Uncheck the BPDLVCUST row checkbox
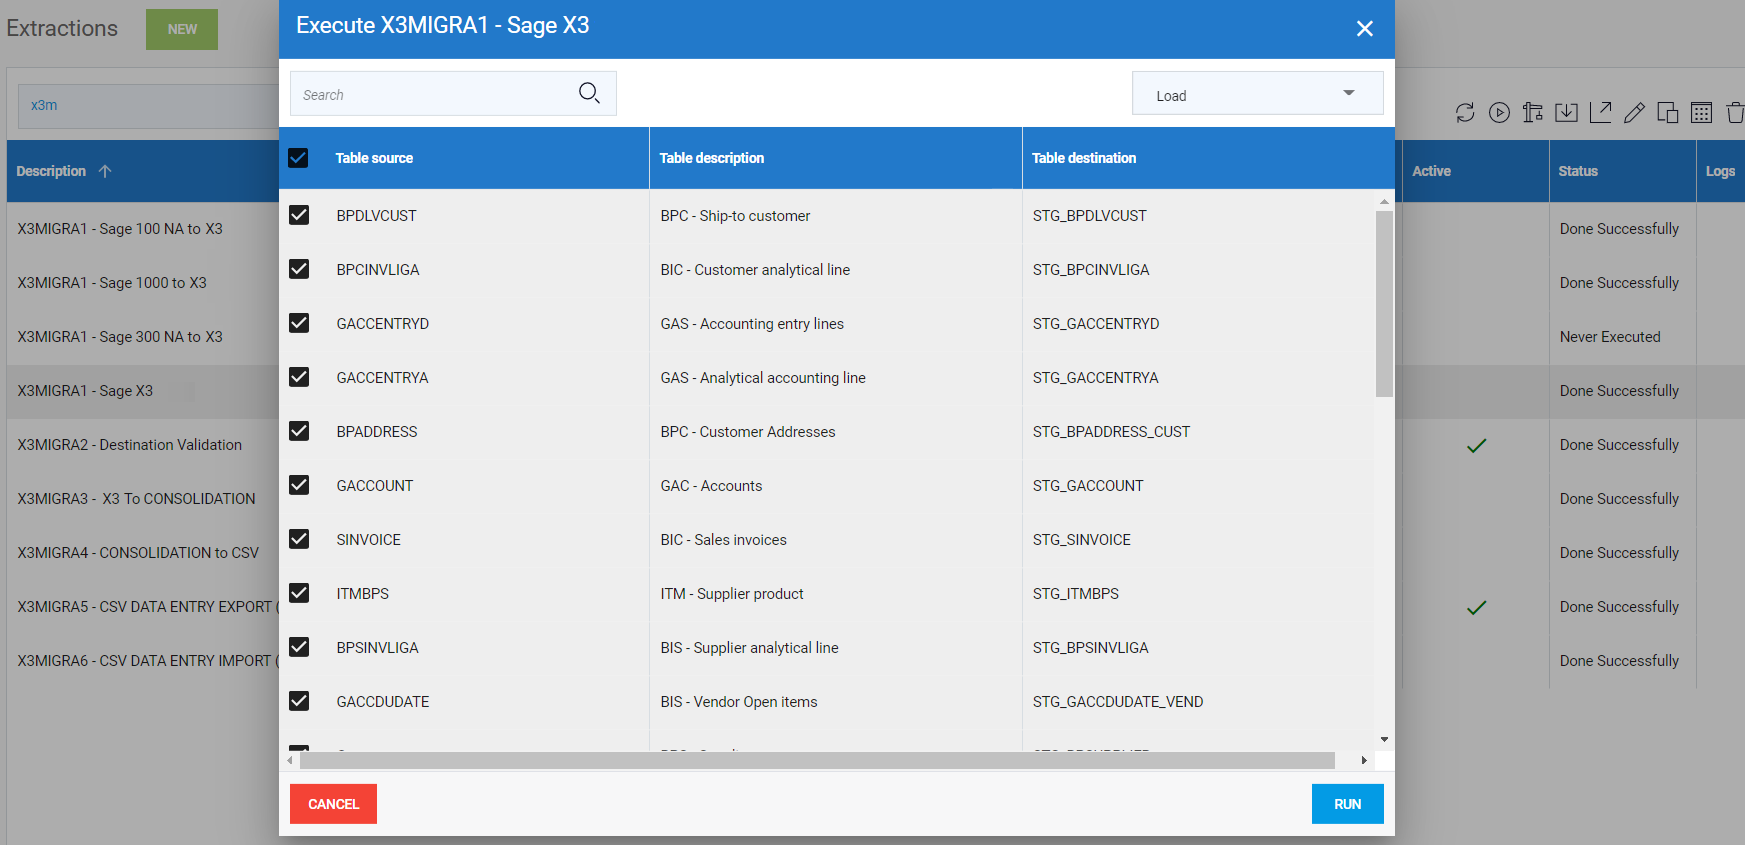This screenshot has height=845, width=1745. [x=299, y=215]
